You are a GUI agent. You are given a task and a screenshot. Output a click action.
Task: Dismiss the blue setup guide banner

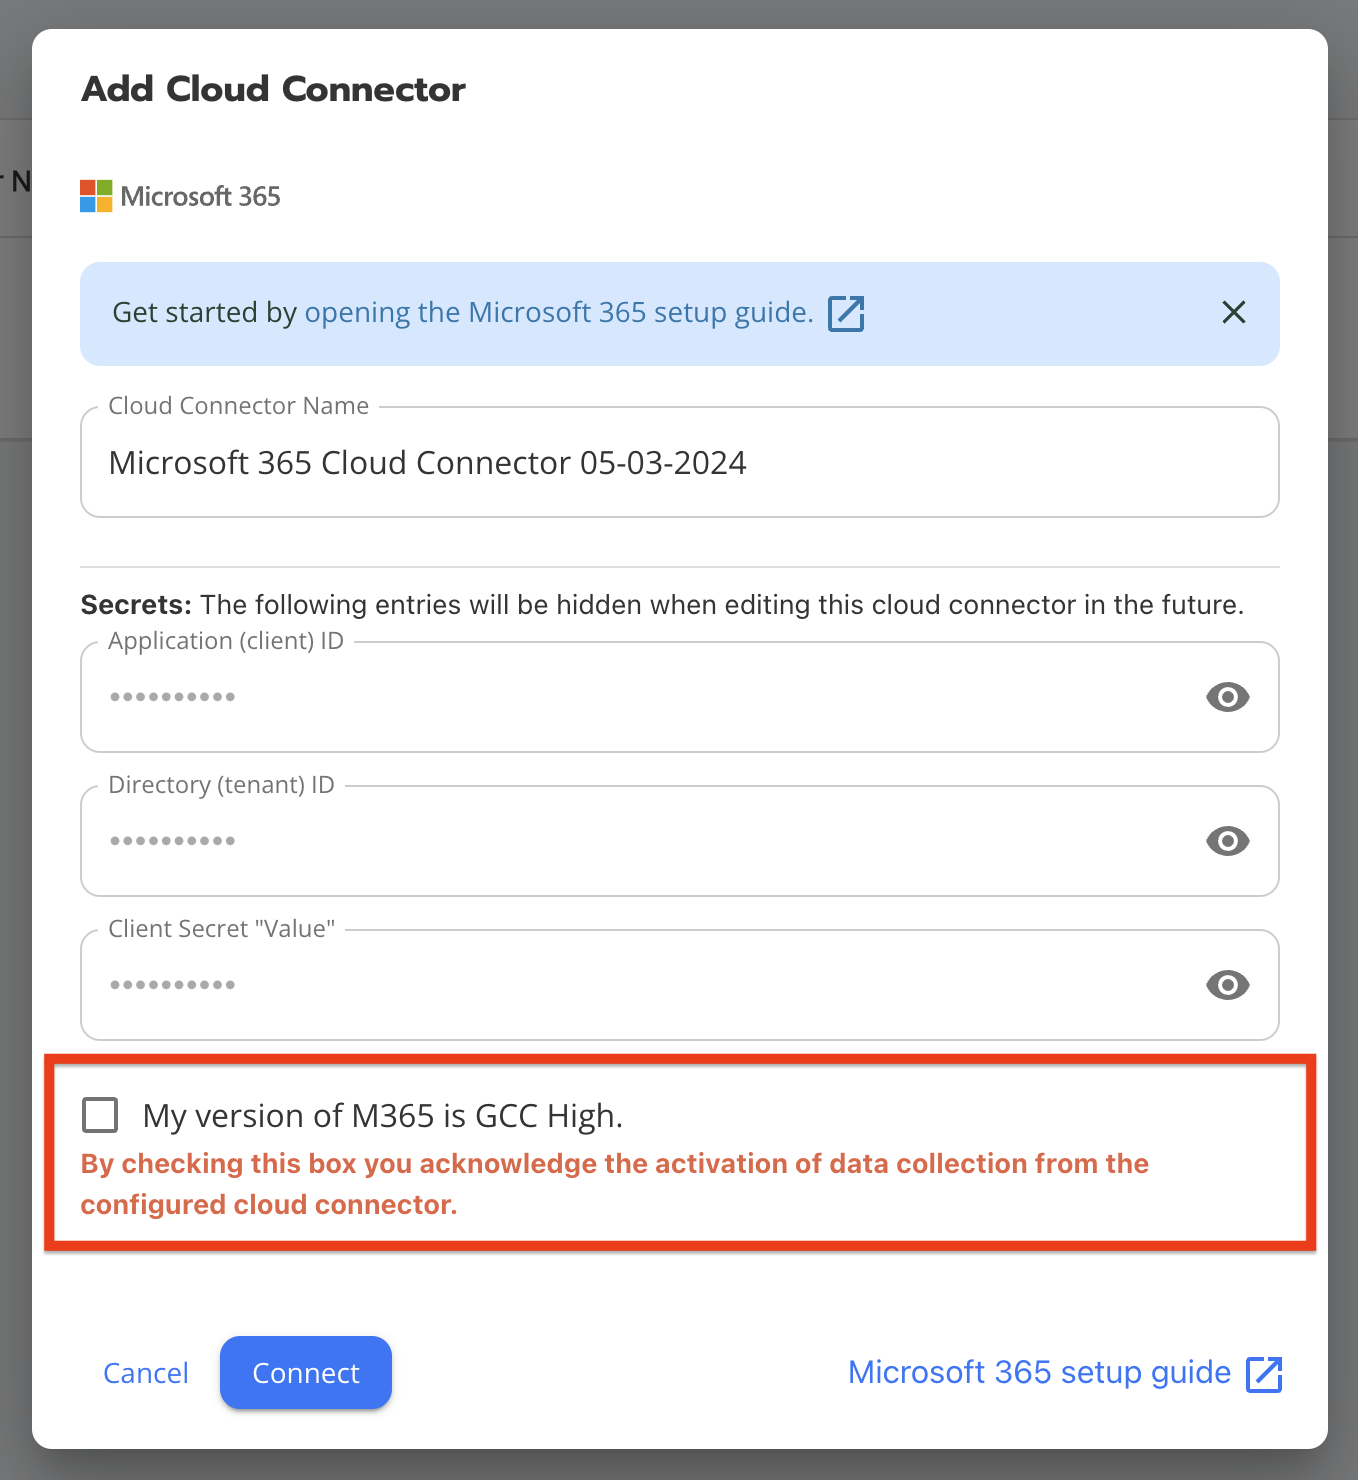pos(1234,313)
